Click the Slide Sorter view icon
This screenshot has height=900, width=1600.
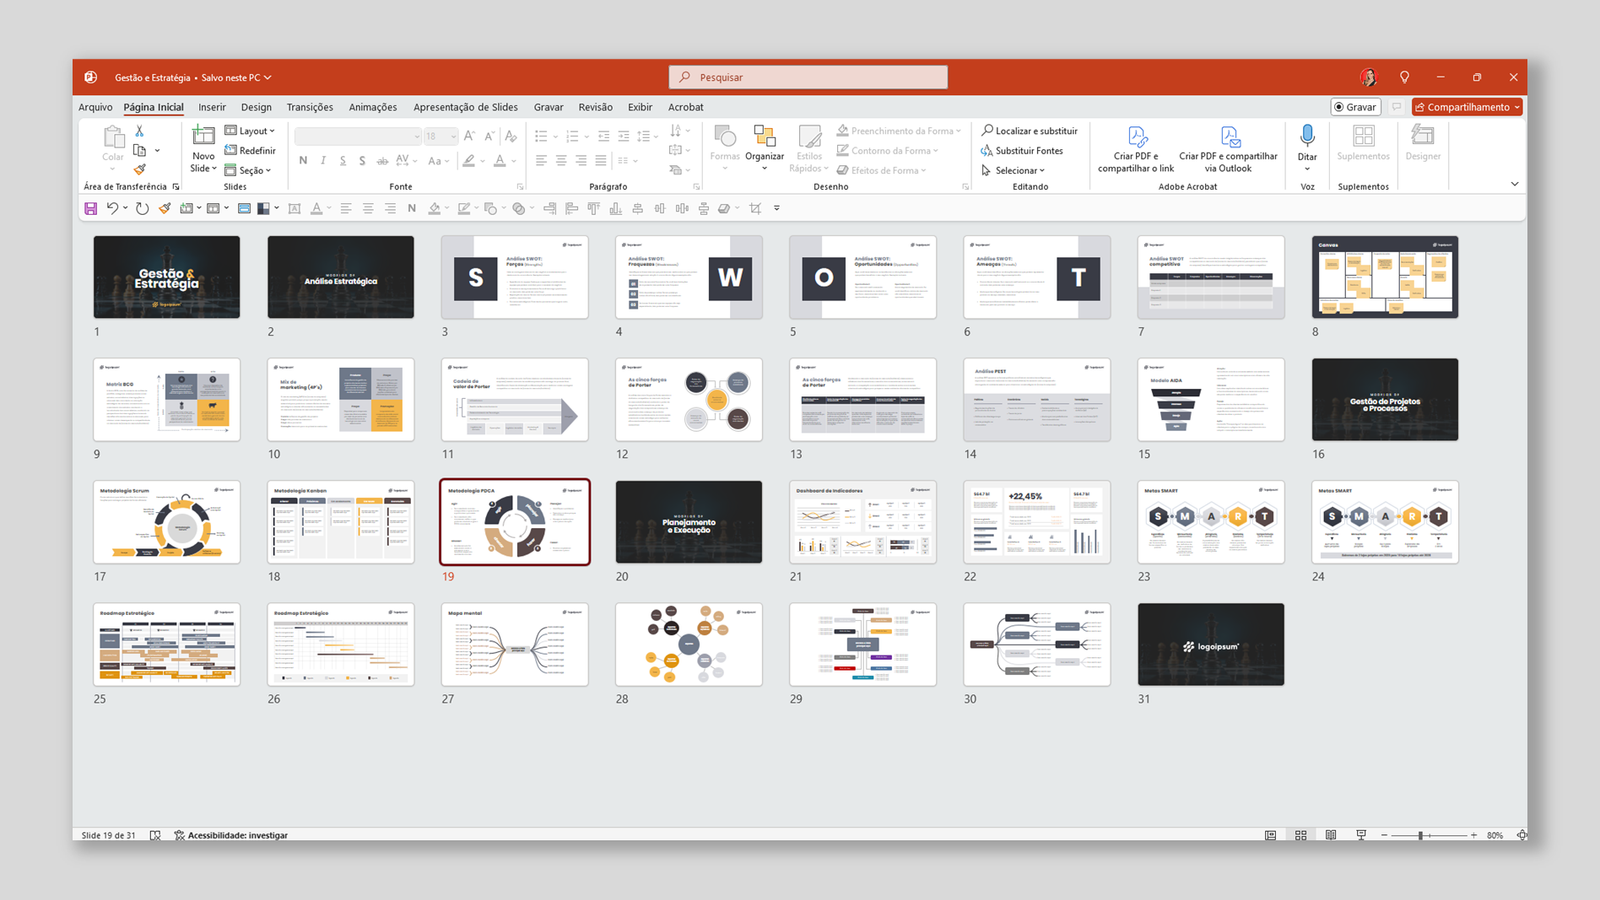[x=1301, y=835]
